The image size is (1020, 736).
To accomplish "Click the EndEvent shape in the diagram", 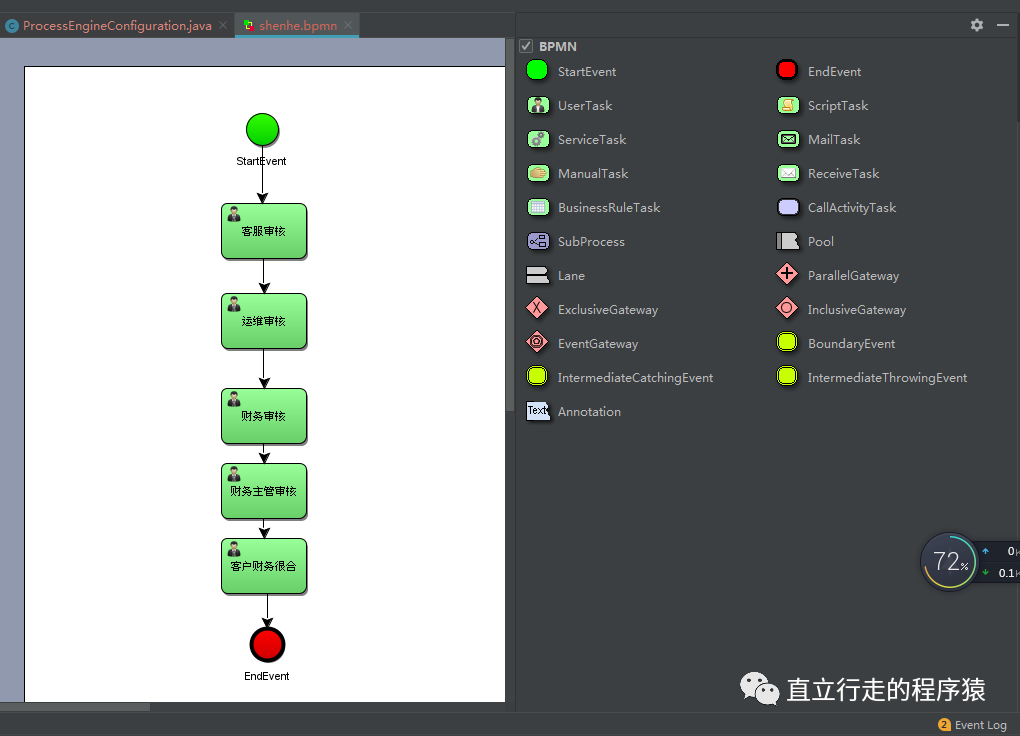I will pos(267,644).
